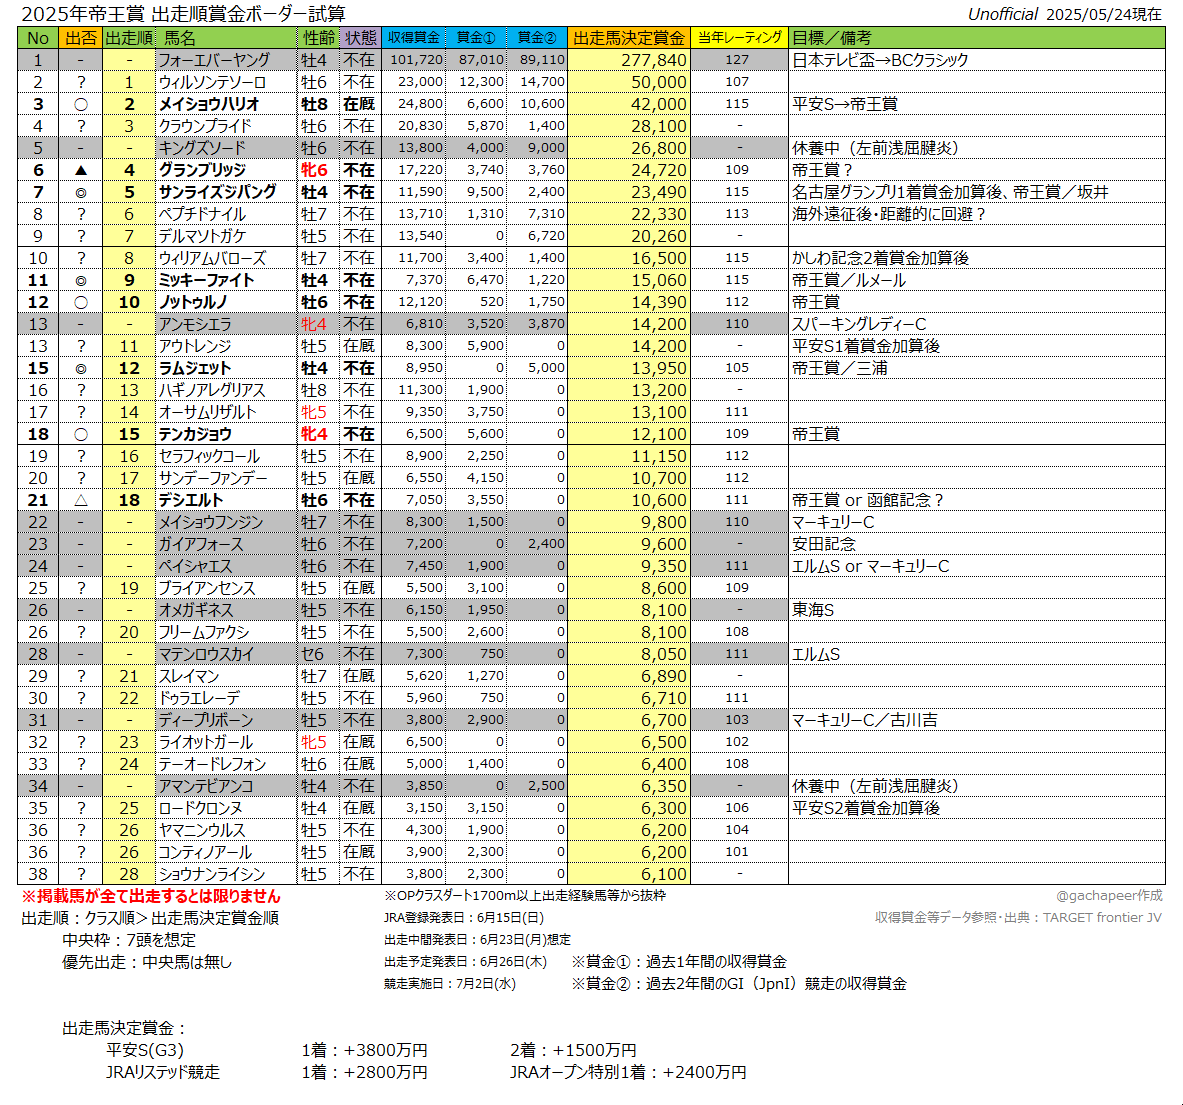
Task: Select the 出走馬決定賞金 column header
Action: click(628, 38)
